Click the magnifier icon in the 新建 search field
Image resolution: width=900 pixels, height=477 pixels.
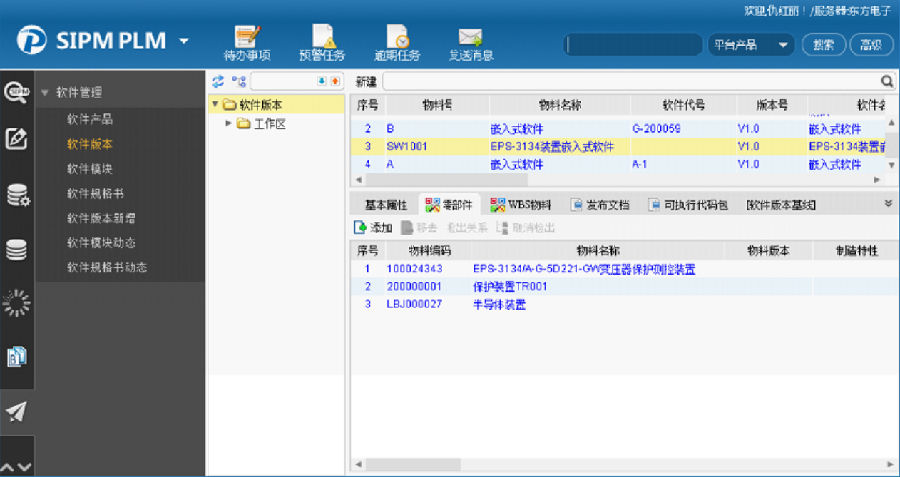click(886, 82)
